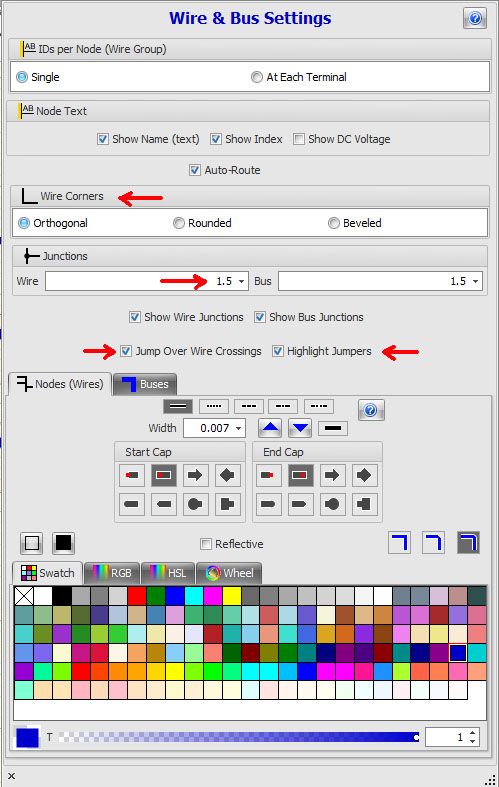This screenshot has width=499, height=787.
Task: Open the RGB color tab
Action: tap(112, 573)
